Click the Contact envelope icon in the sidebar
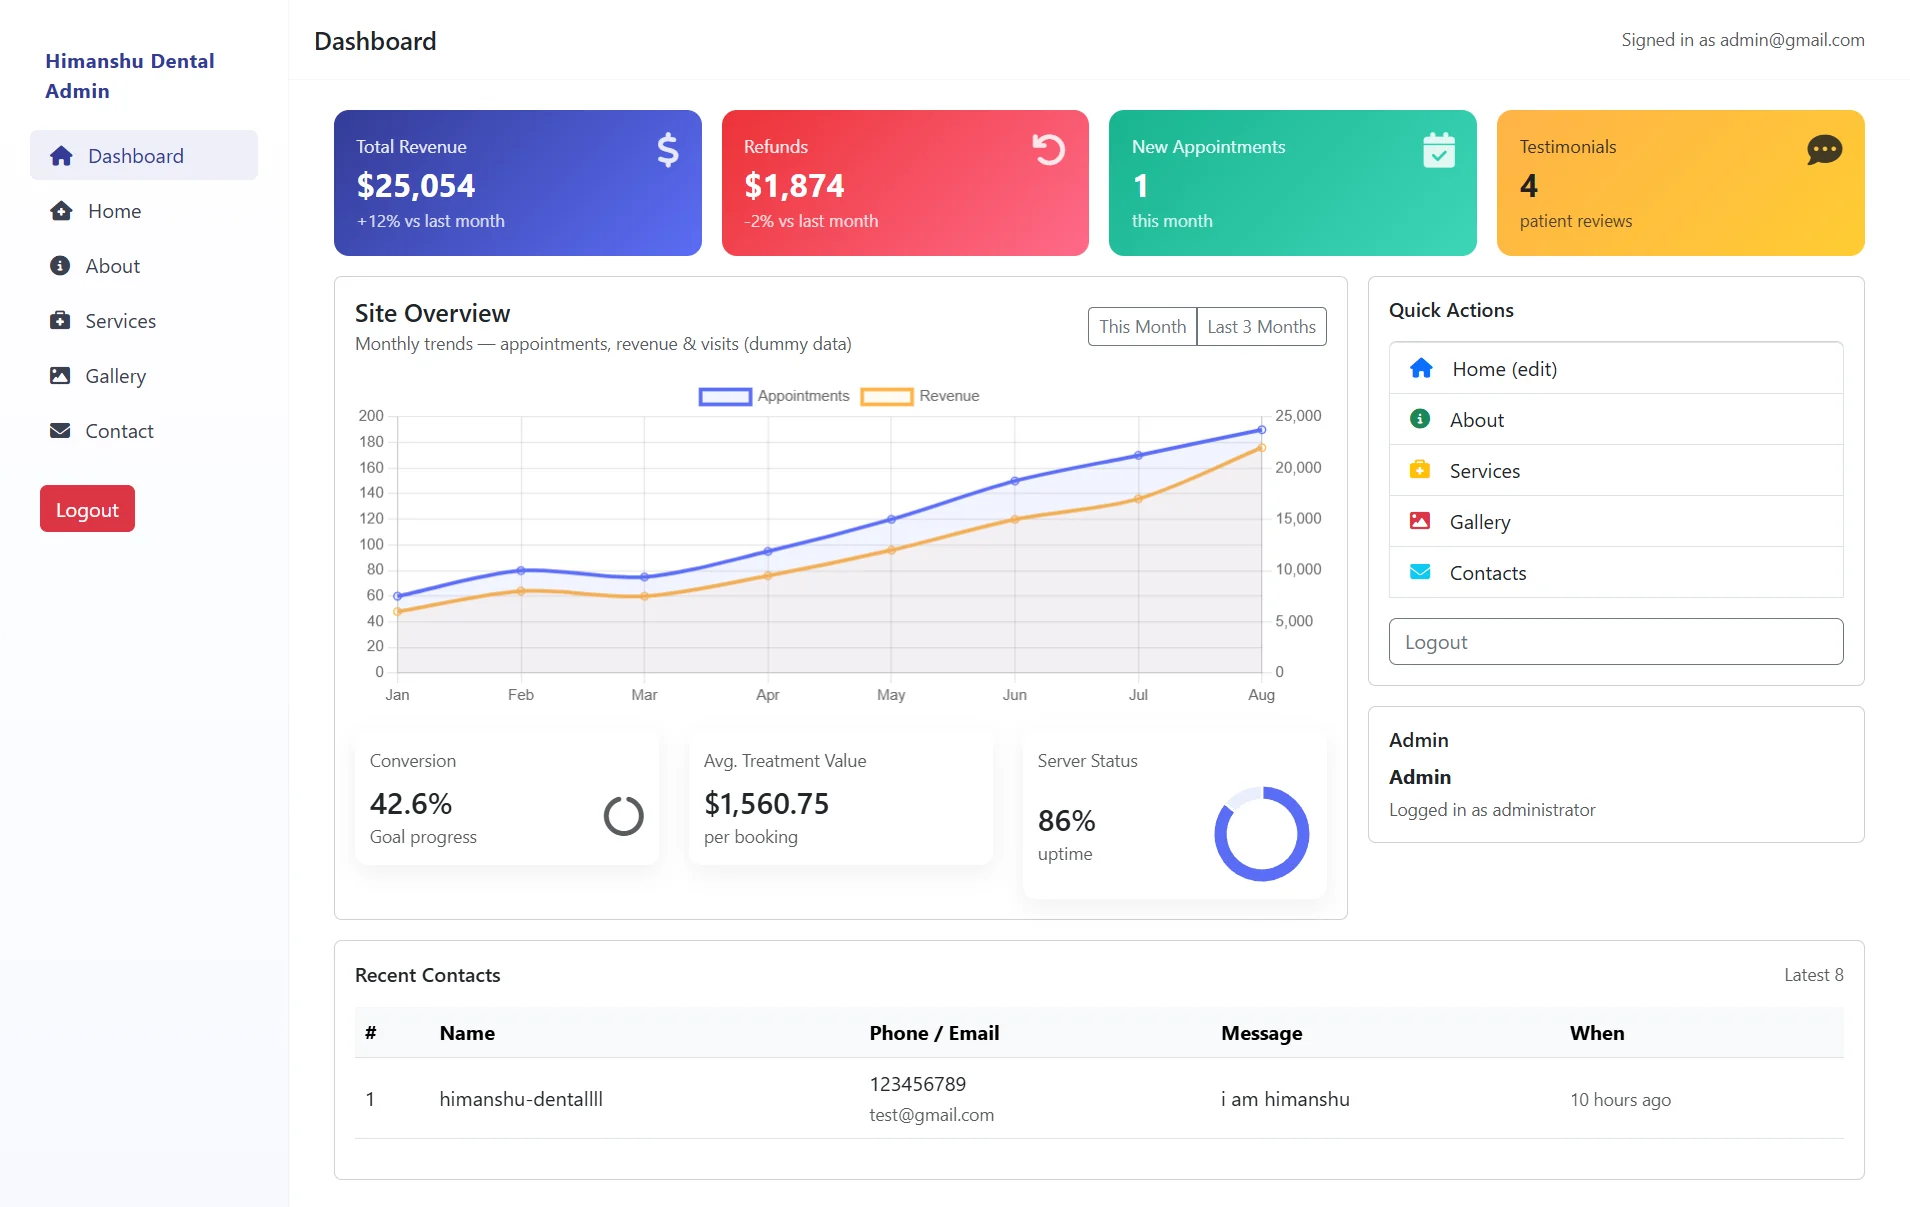 (x=61, y=430)
